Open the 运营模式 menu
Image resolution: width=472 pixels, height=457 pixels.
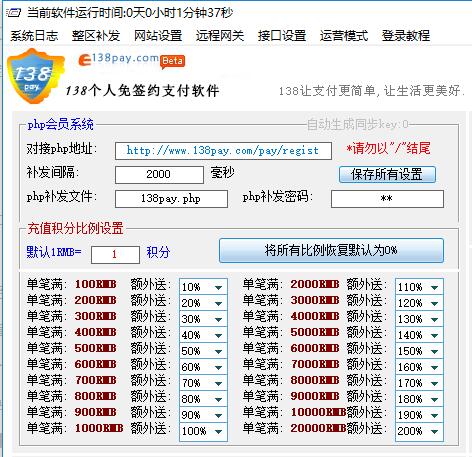pos(344,35)
